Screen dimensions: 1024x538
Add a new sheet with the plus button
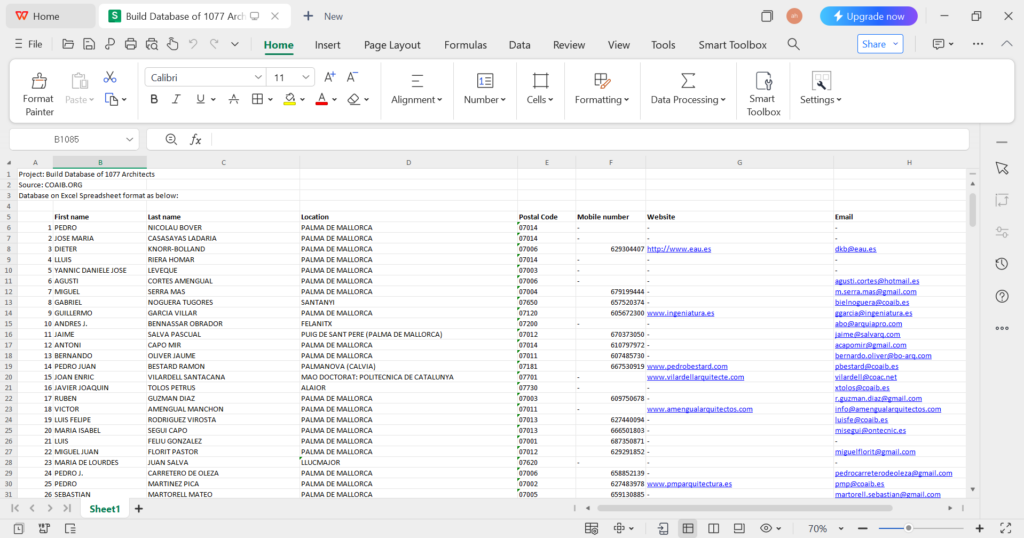(138, 509)
